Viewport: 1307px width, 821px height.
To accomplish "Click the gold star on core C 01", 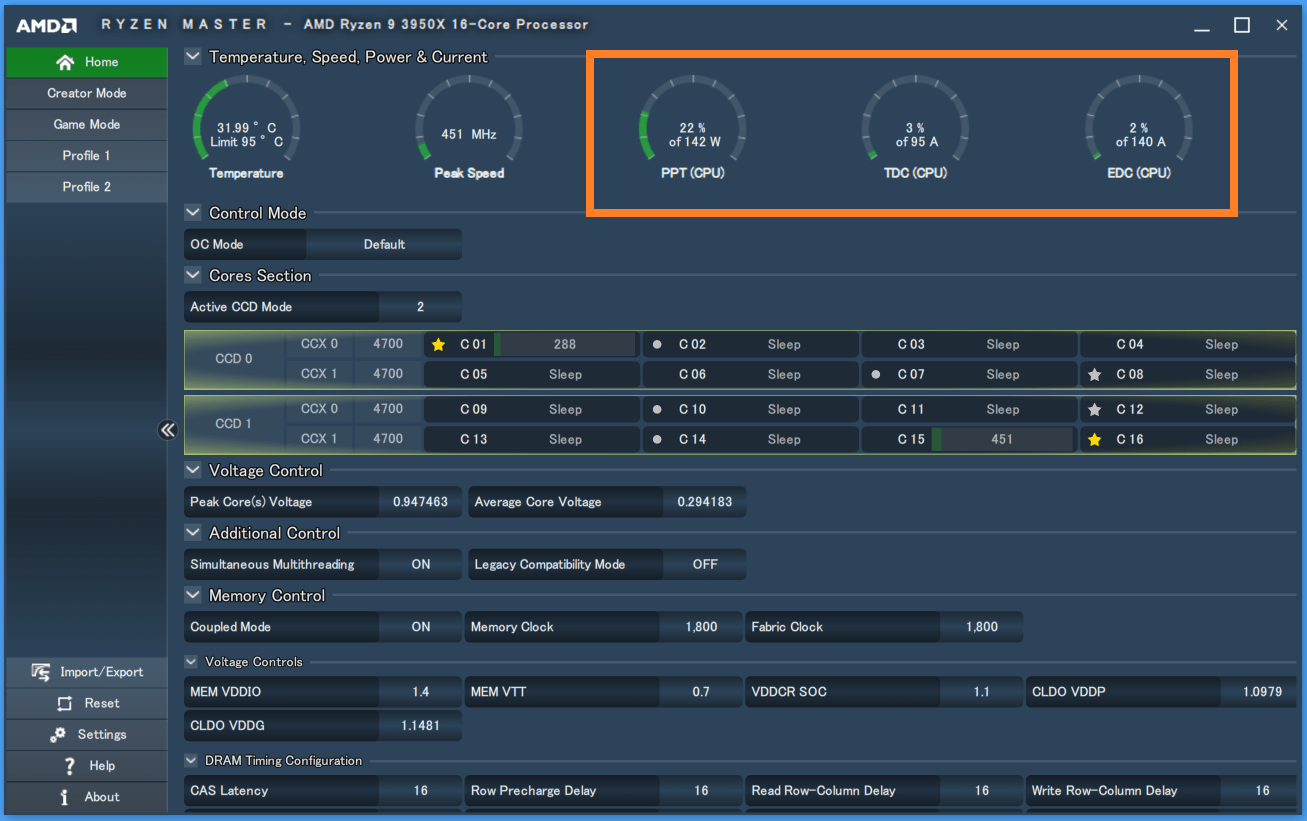I will (x=438, y=344).
